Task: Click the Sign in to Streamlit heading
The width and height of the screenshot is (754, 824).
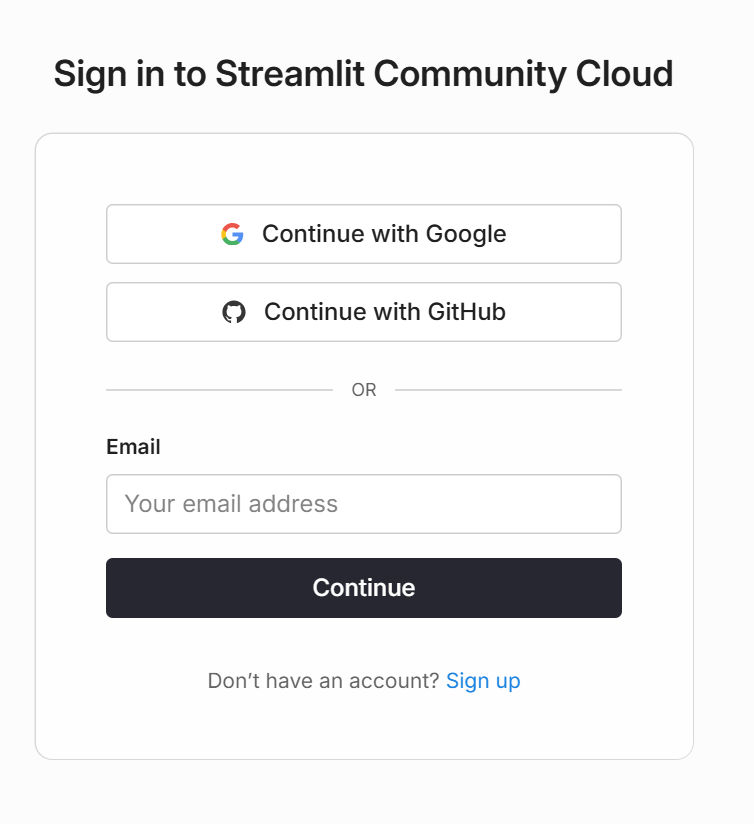Action: (x=364, y=74)
